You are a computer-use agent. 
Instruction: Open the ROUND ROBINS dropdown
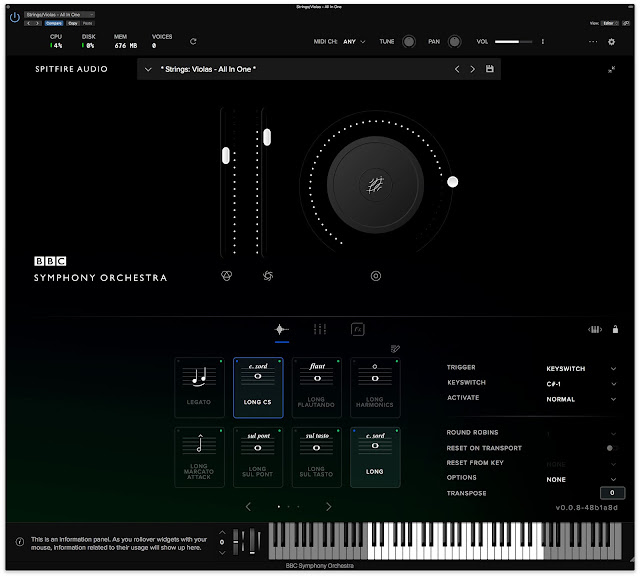pyautogui.click(x=581, y=433)
